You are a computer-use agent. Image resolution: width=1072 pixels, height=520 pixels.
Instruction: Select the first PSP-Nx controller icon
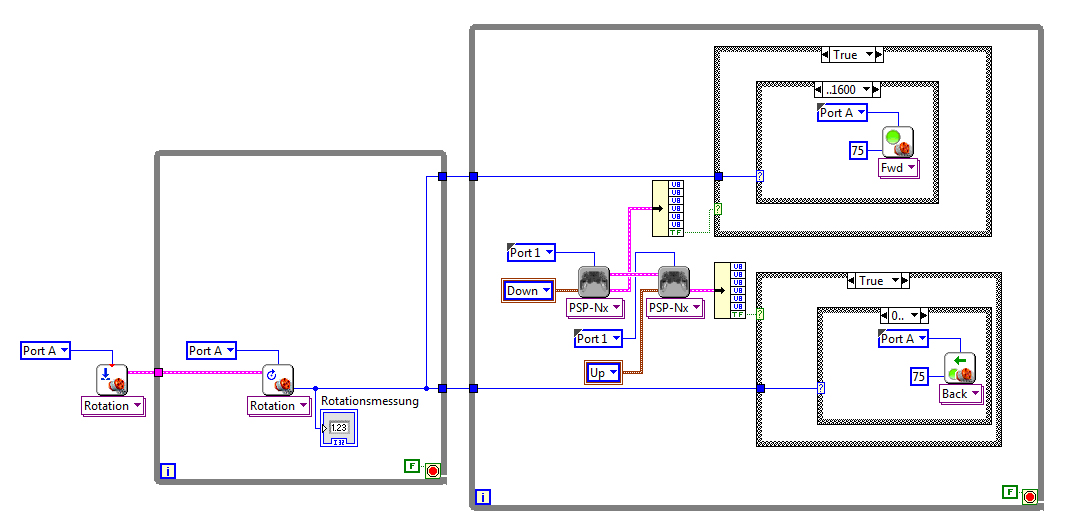594,282
